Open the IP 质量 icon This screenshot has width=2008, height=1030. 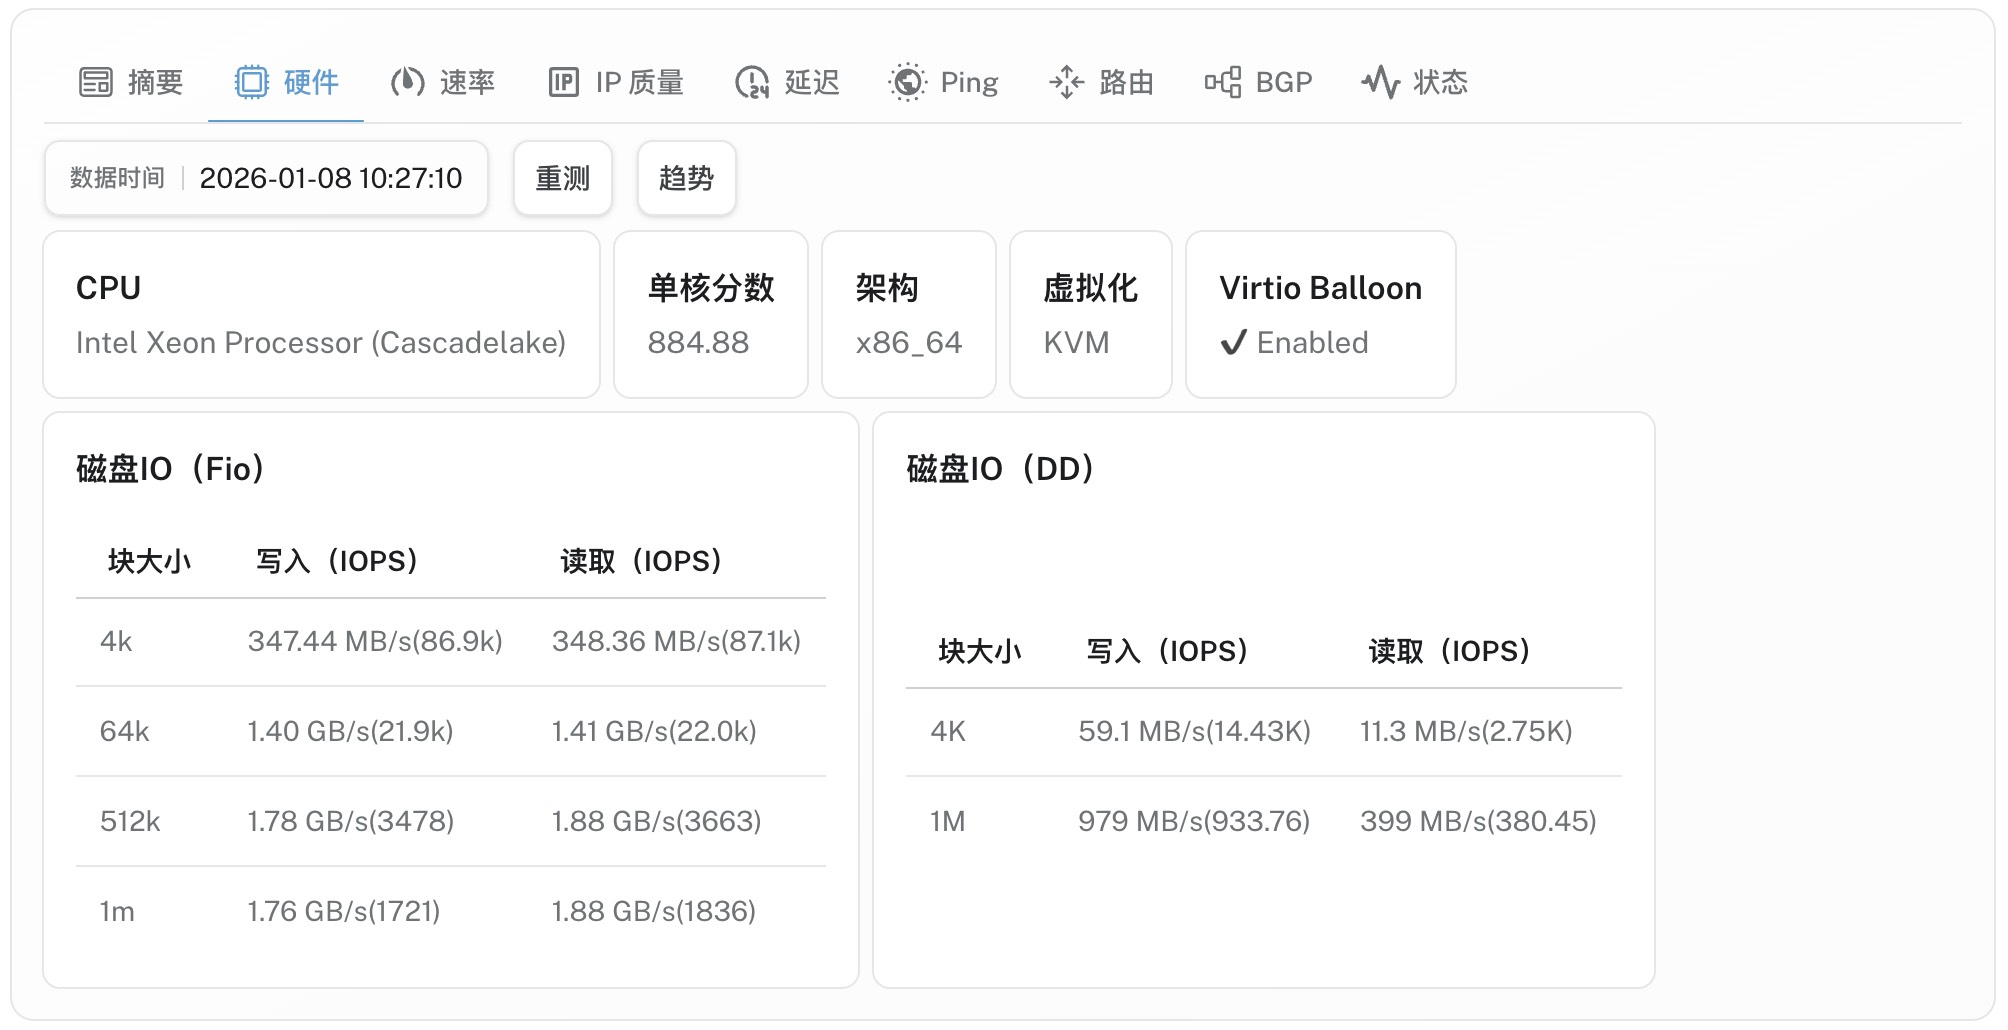point(565,83)
